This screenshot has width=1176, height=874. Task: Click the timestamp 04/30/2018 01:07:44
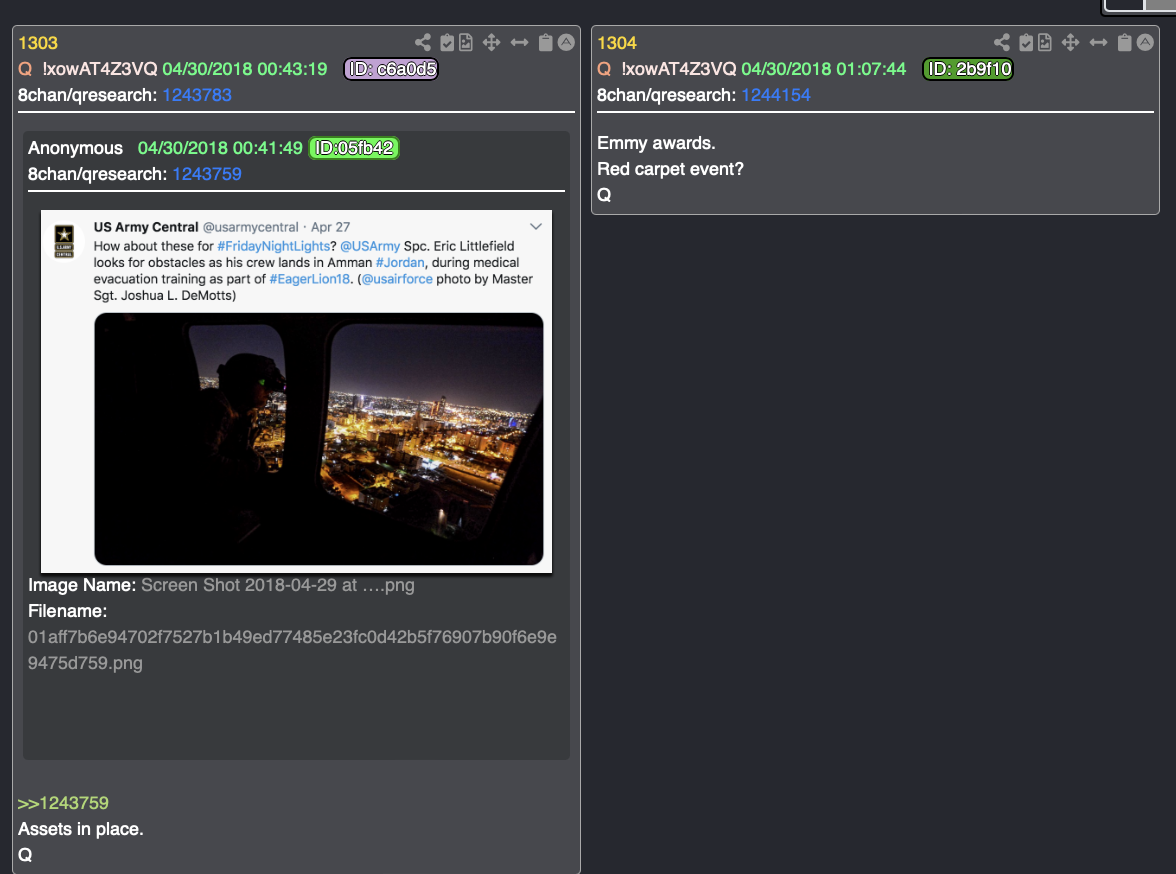[x=824, y=69]
